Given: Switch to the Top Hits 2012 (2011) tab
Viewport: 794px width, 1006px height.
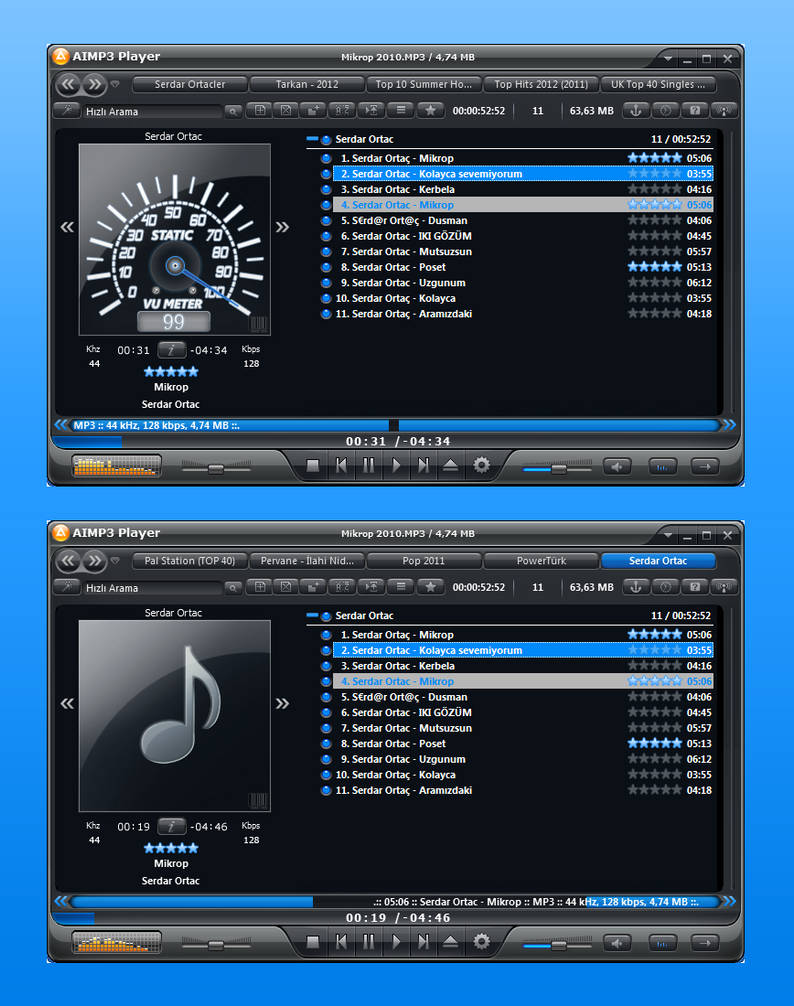Looking at the screenshot, I should coord(541,85).
